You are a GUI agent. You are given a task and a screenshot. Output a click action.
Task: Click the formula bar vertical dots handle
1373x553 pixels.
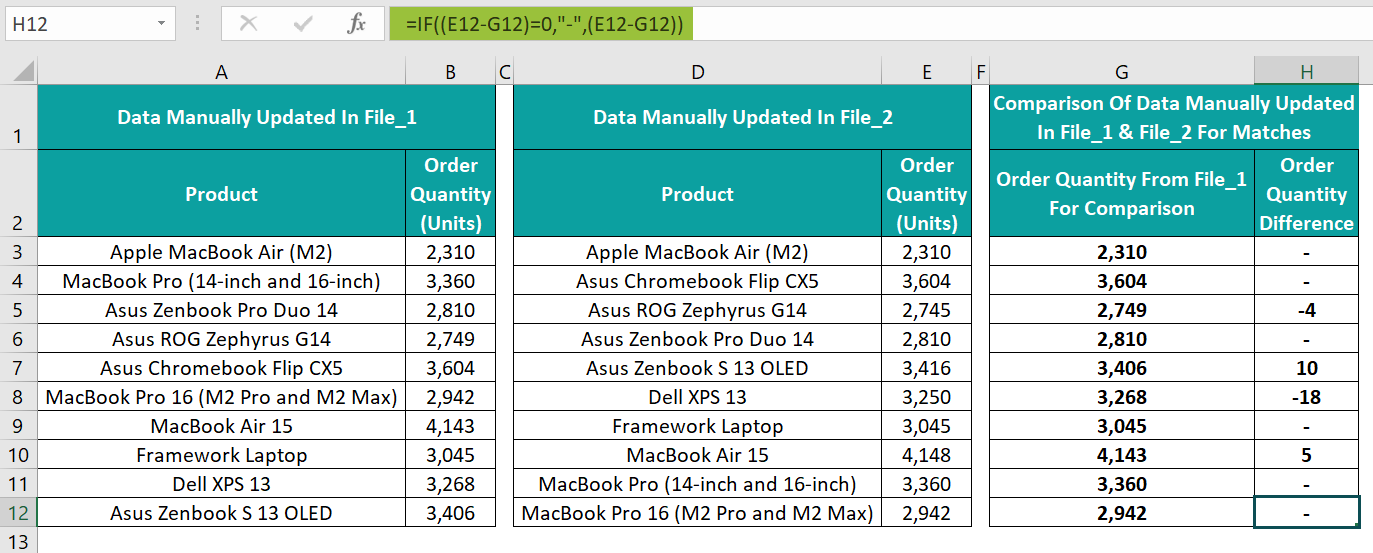198,23
